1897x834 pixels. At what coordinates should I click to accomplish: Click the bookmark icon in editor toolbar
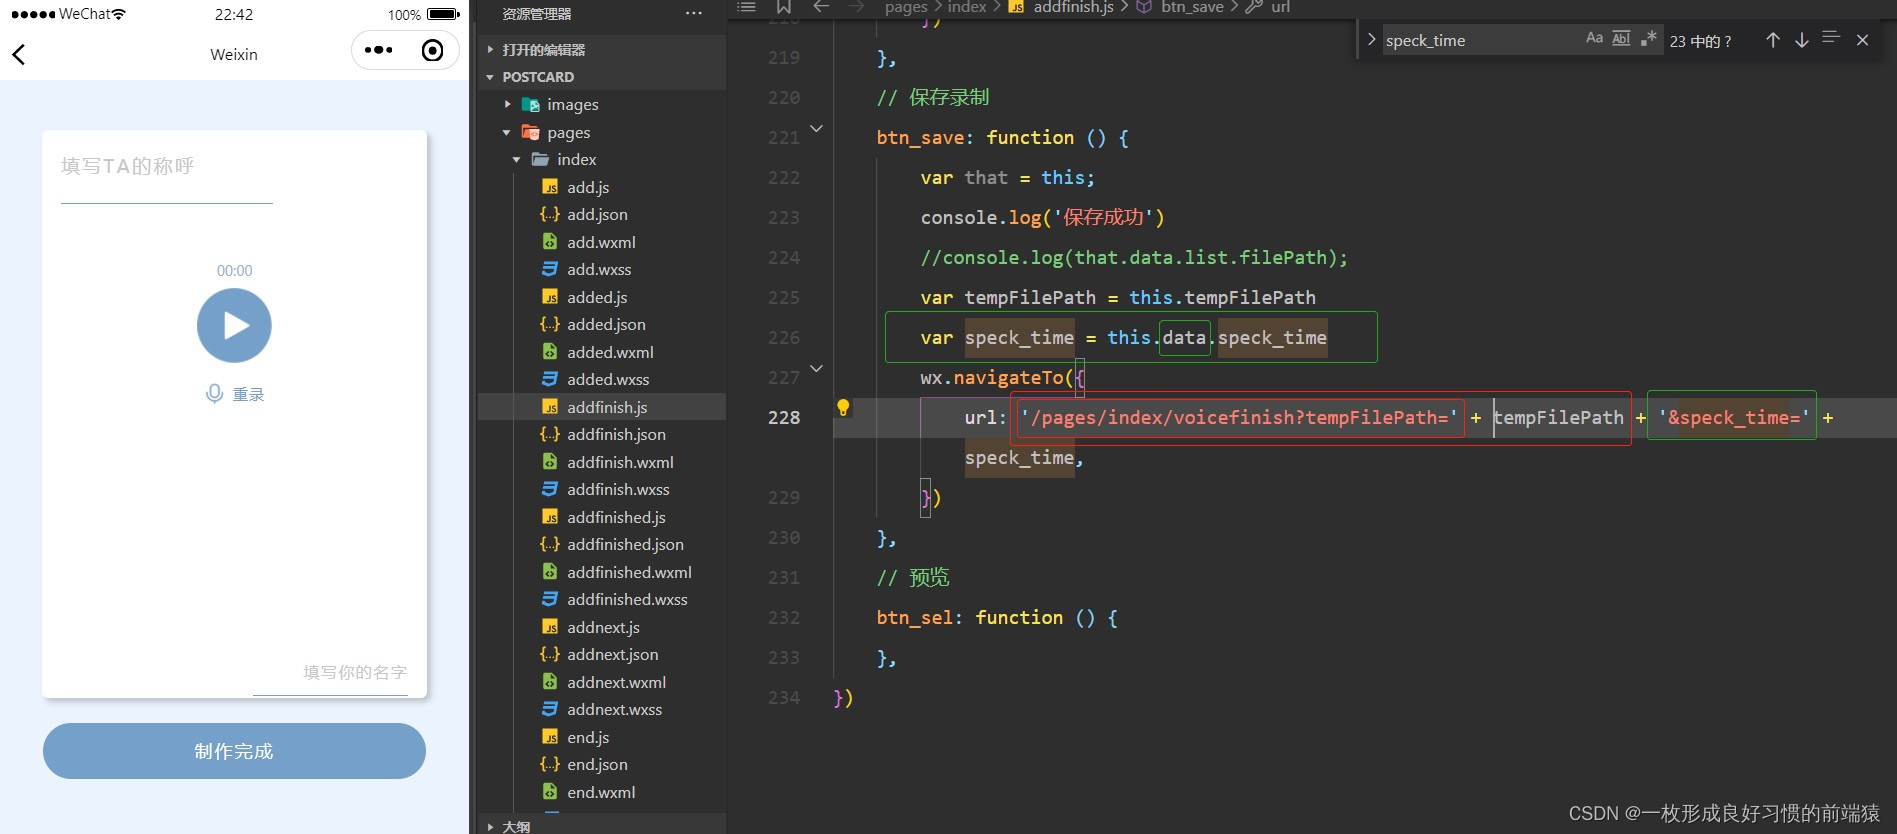784,7
